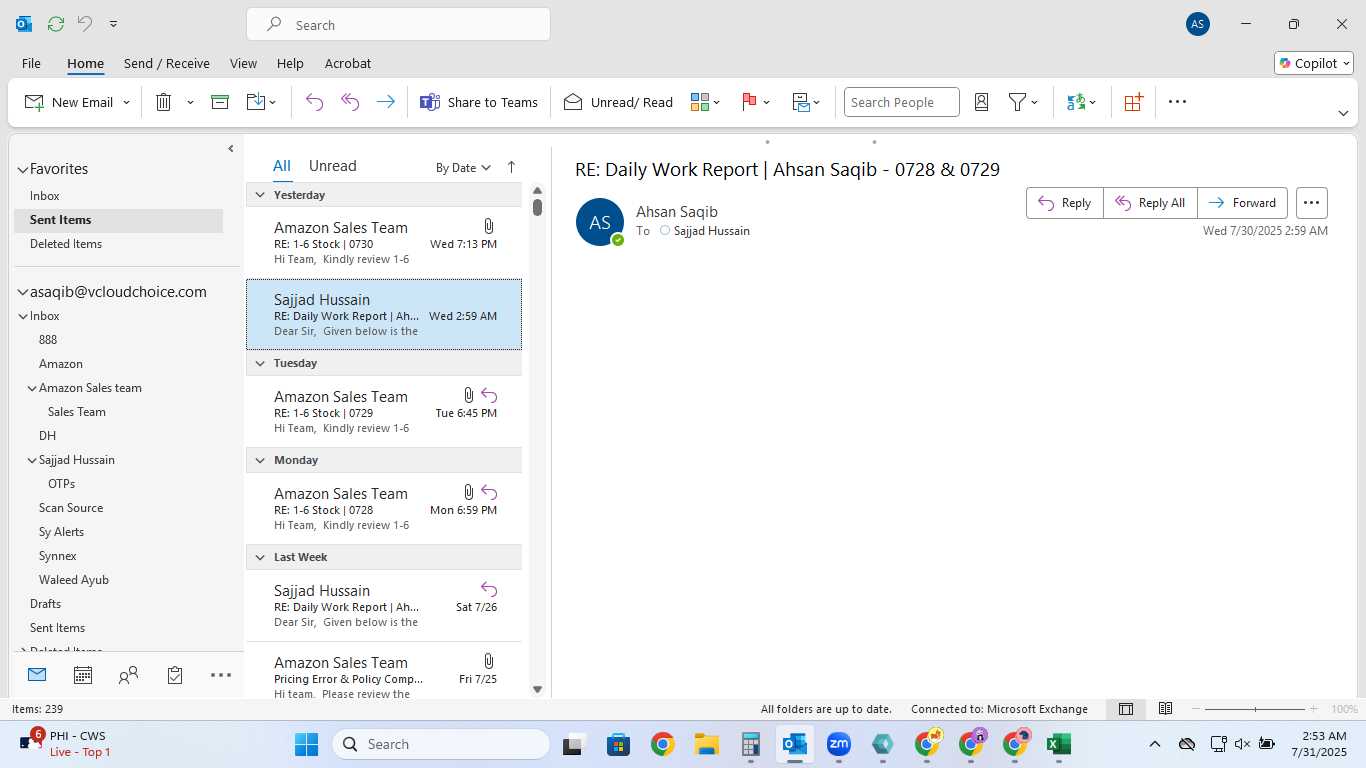The width and height of the screenshot is (1366, 768).
Task: Click the zoom out minus button
Action: pyautogui.click(x=1197, y=709)
